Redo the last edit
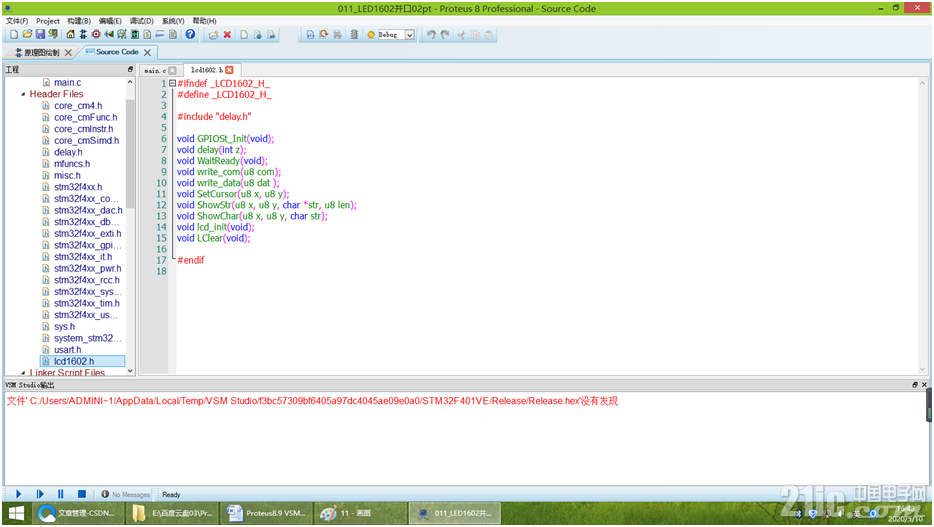Screen dimensions: 934x527 445,35
